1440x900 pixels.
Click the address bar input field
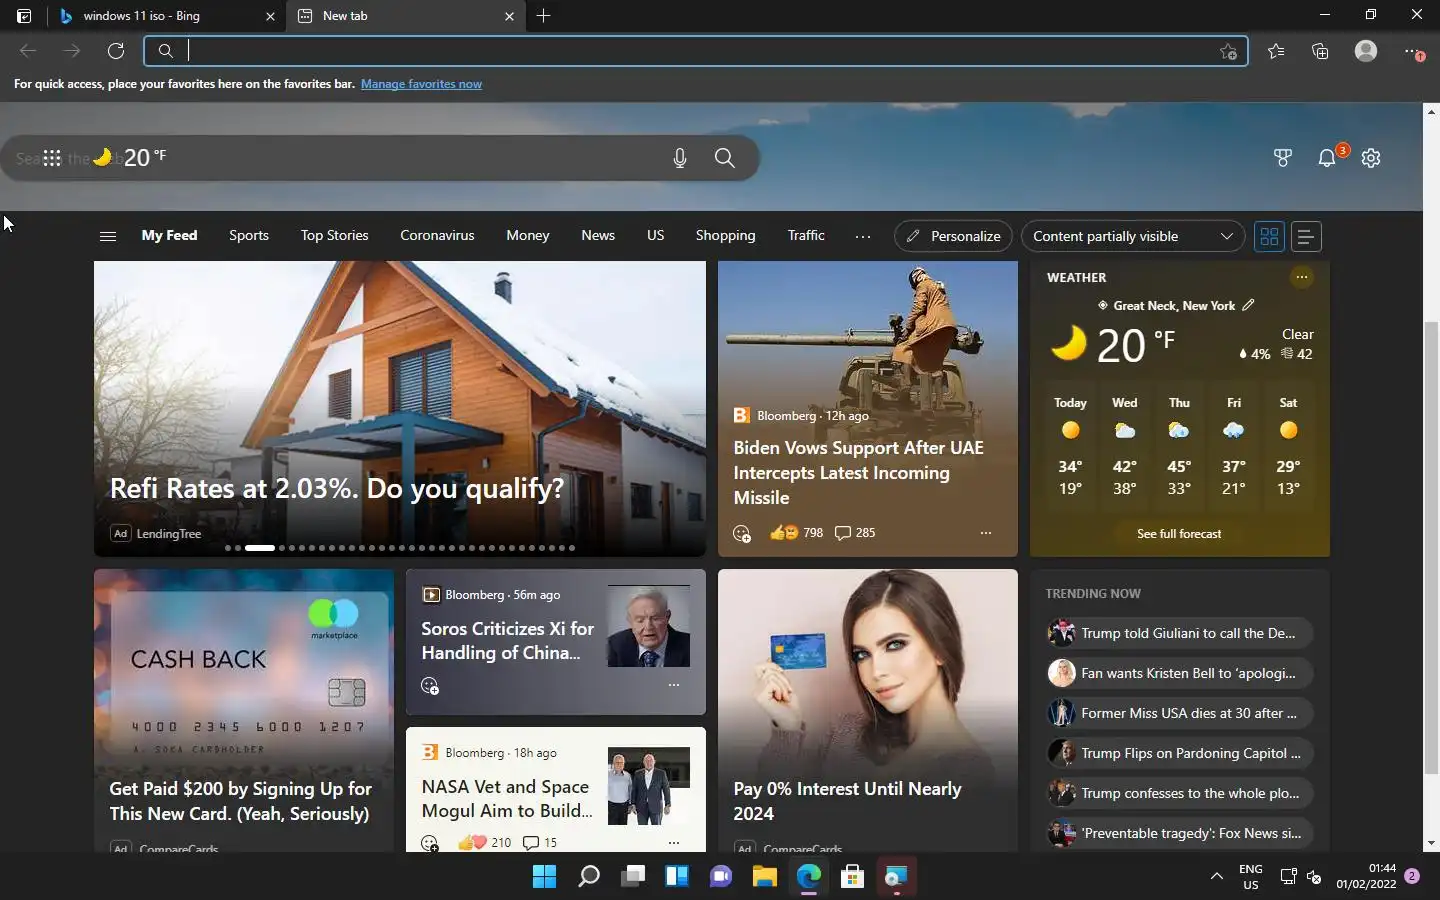[x=696, y=51]
